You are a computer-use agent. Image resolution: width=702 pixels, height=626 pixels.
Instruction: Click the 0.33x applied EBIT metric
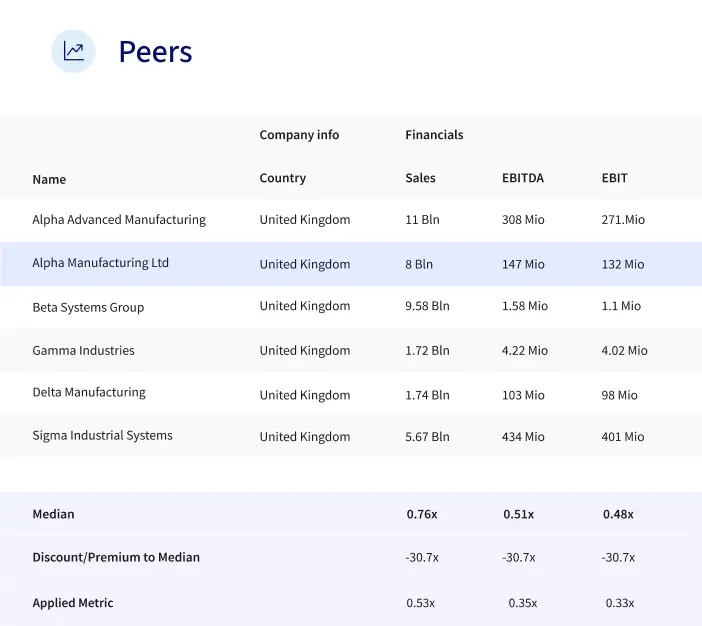[x=620, y=604]
